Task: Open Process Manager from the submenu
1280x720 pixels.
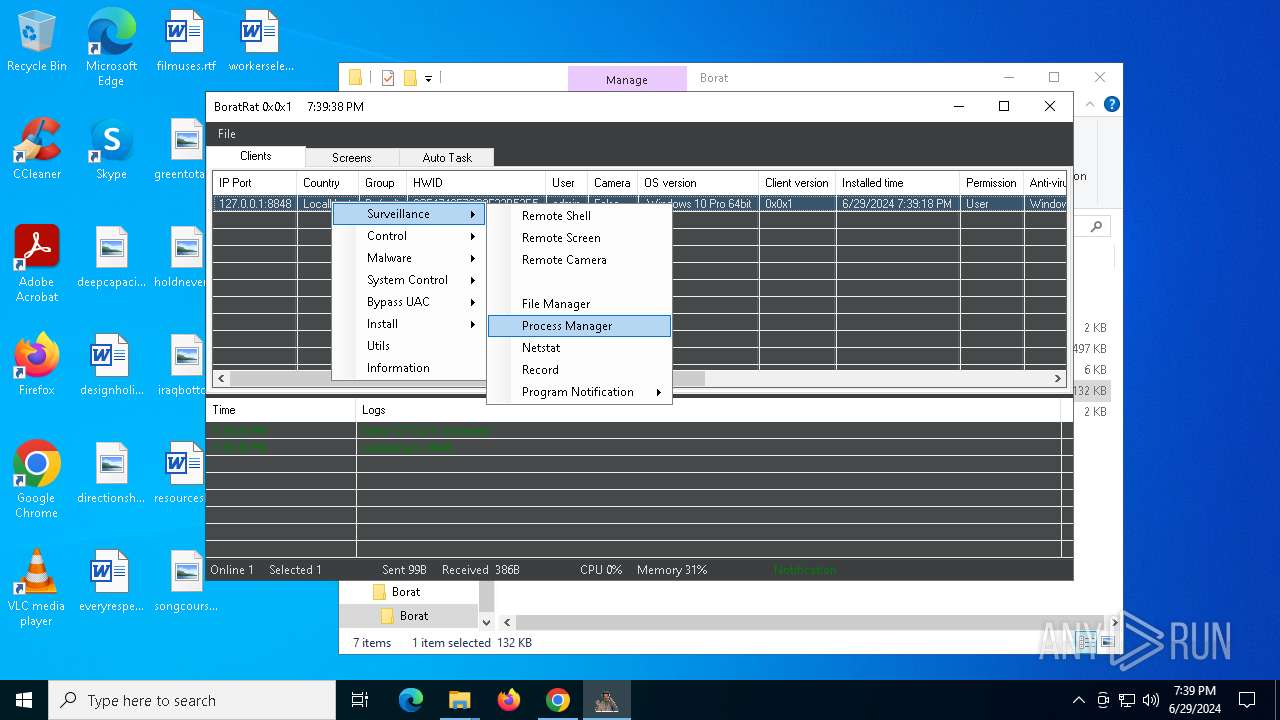Action: click(x=579, y=326)
